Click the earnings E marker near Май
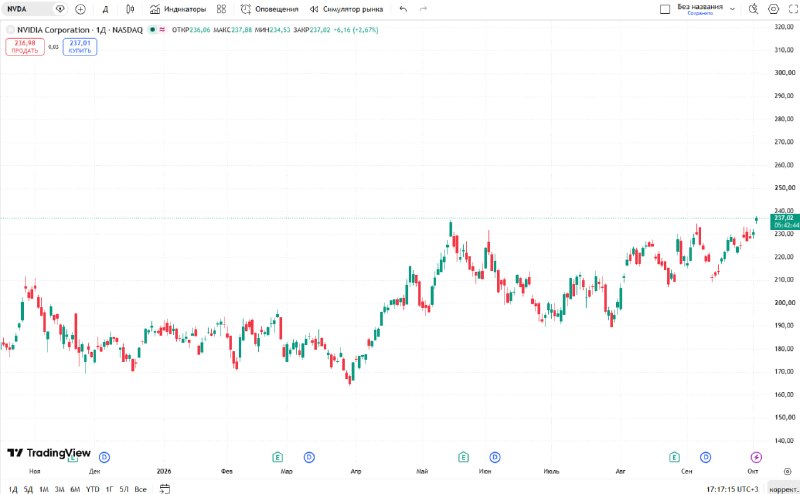Image resolution: width=800 pixels, height=494 pixels. click(463, 457)
